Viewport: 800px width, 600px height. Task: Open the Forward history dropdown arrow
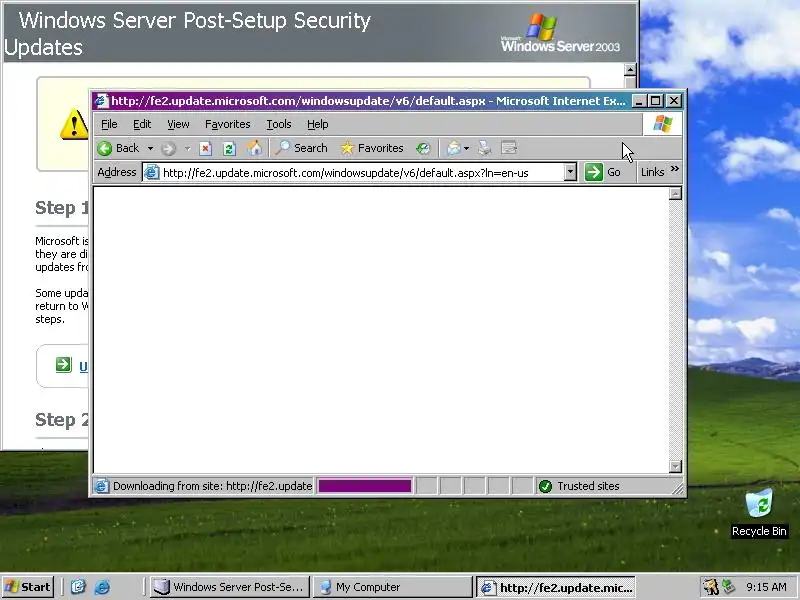click(187, 148)
